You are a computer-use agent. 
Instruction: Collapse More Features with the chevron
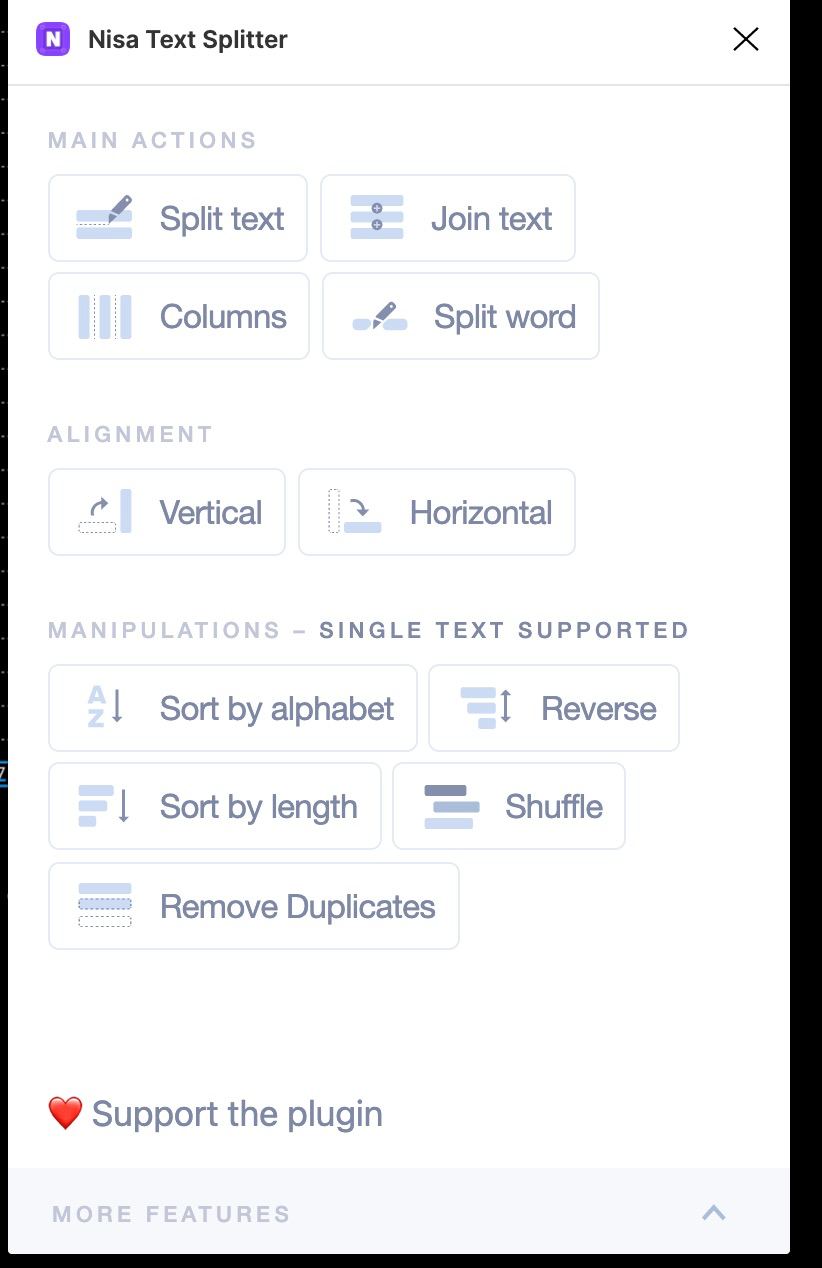tap(714, 1213)
